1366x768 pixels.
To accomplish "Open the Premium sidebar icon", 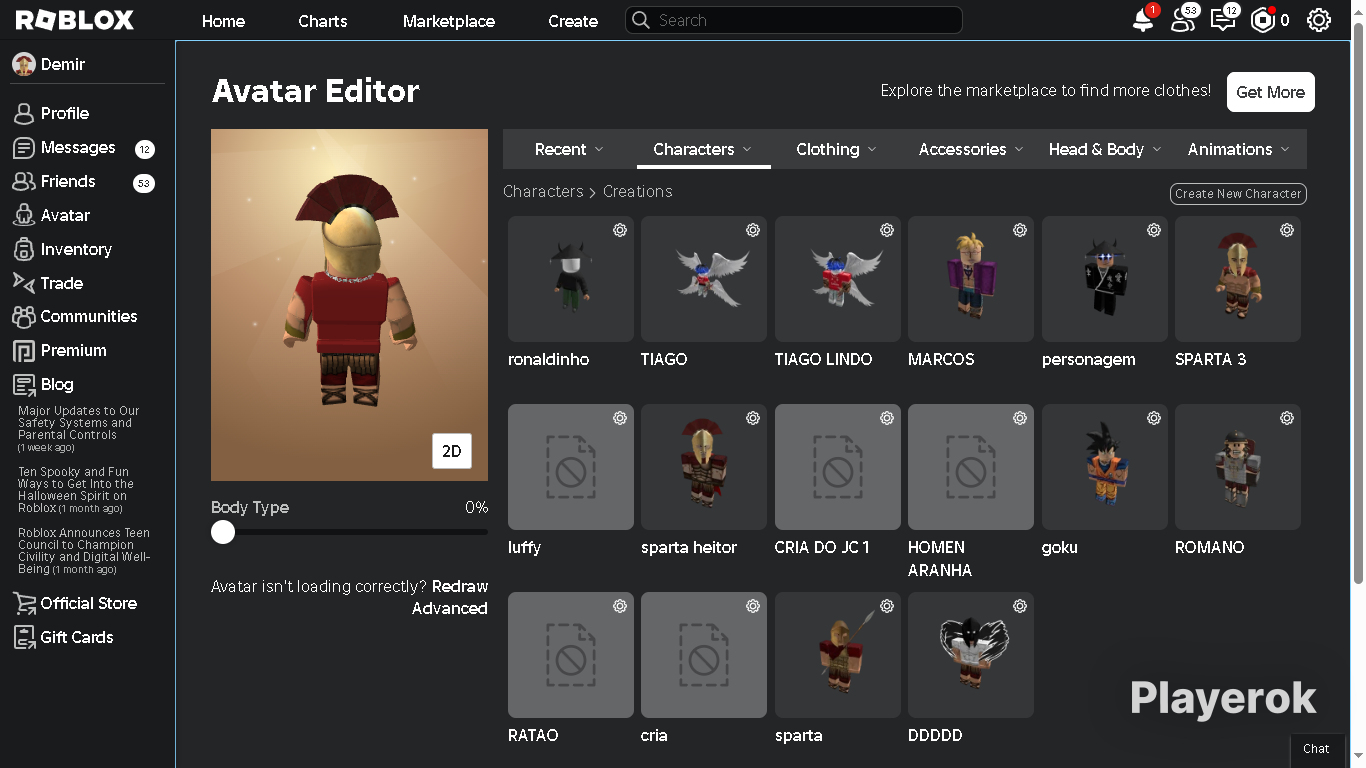I will (x=24, y=351).
